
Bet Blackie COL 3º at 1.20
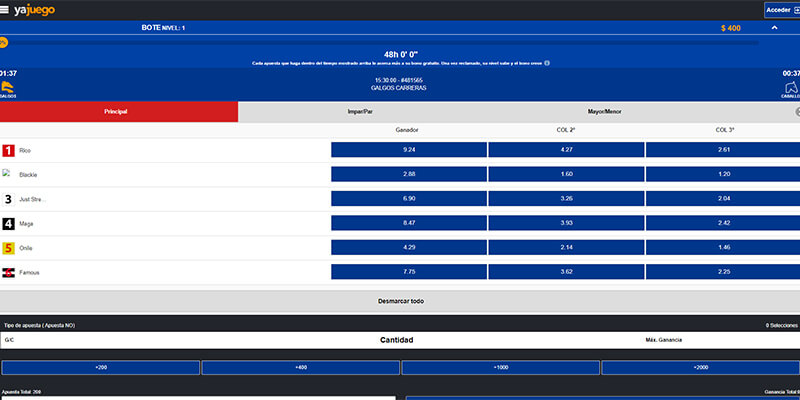pyautogui.click(x=723, y=174)
